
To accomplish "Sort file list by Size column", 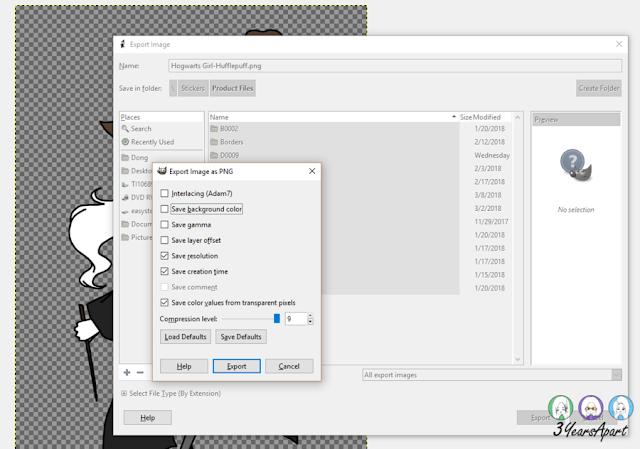I will tap(466, 117).
